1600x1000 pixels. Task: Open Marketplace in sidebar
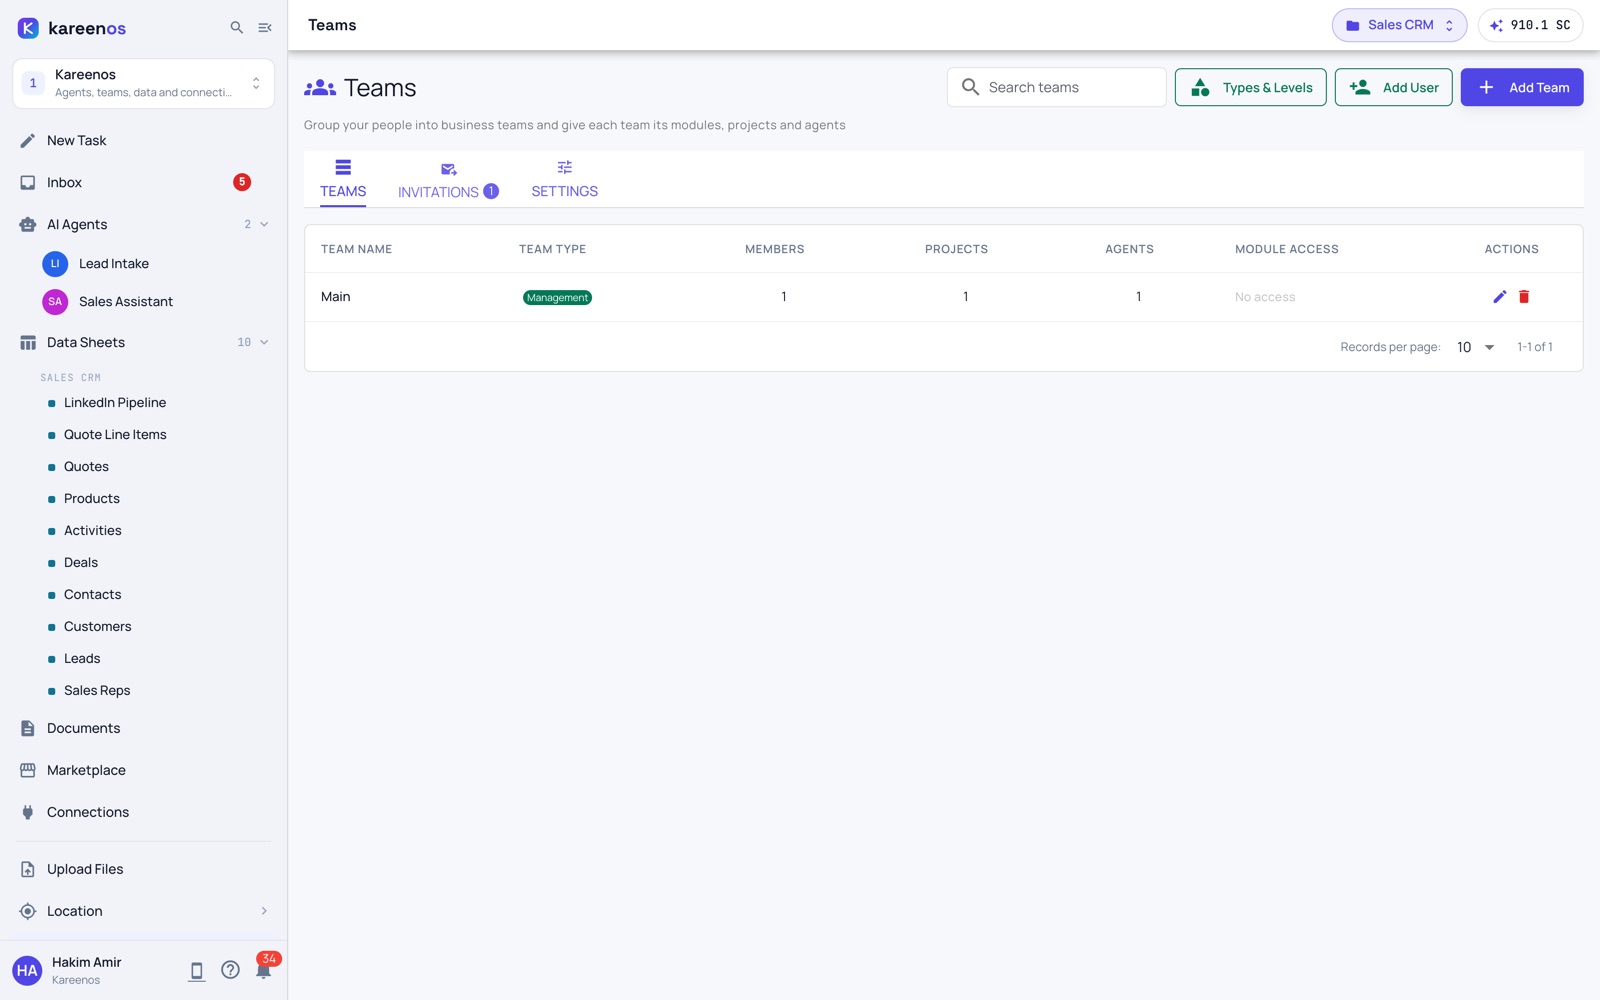[x=144, y=771]
